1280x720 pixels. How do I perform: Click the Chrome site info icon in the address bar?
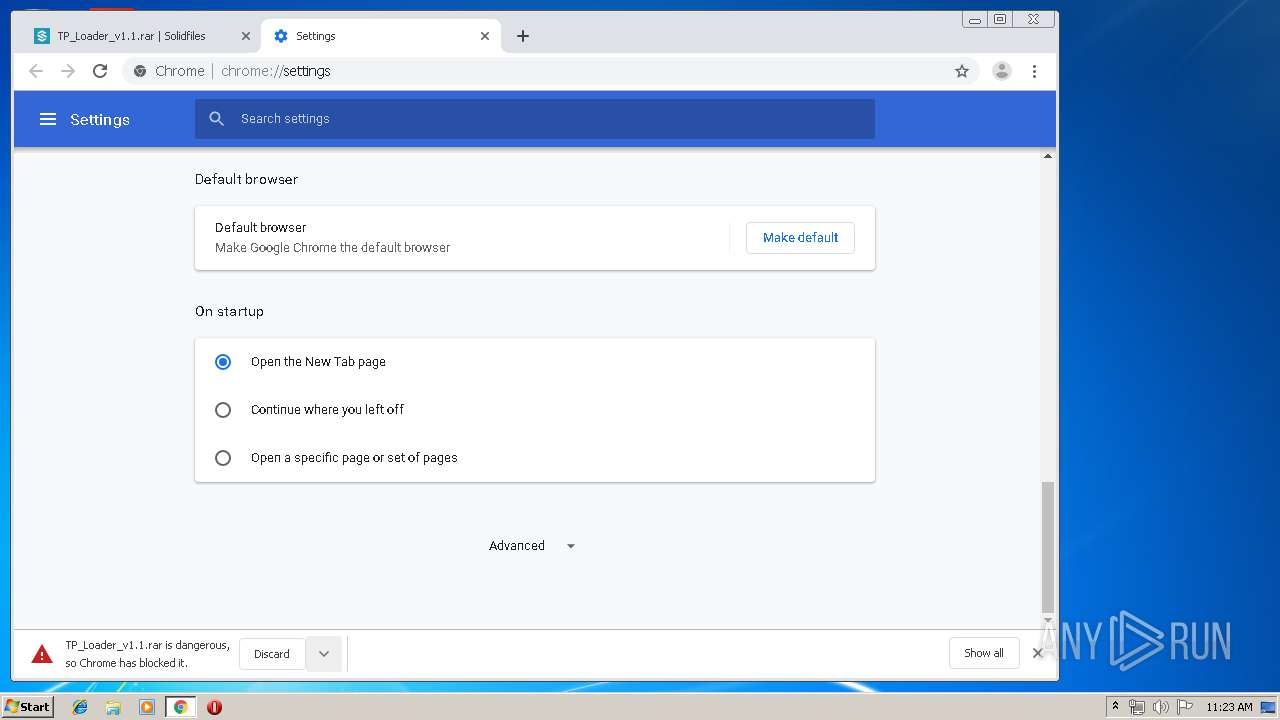coord(140,71)
